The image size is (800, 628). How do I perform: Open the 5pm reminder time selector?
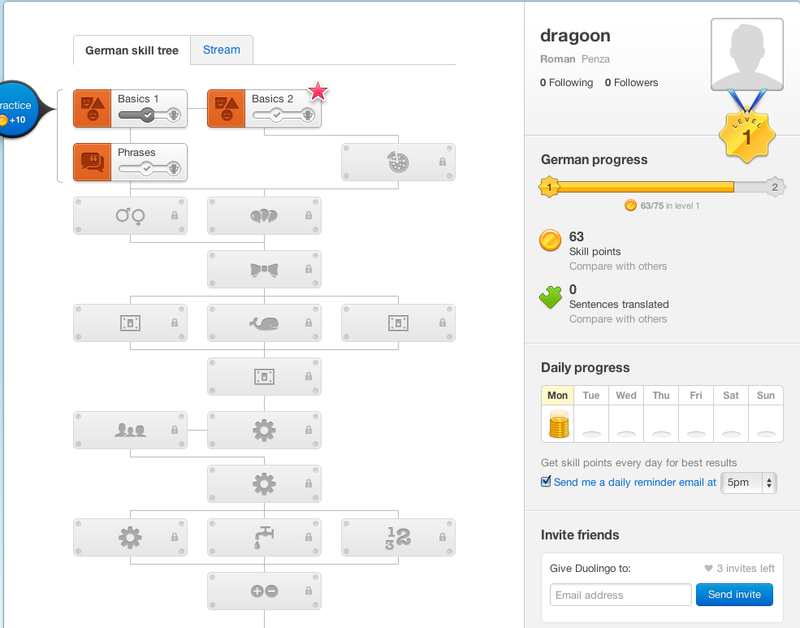click(748, 483)
